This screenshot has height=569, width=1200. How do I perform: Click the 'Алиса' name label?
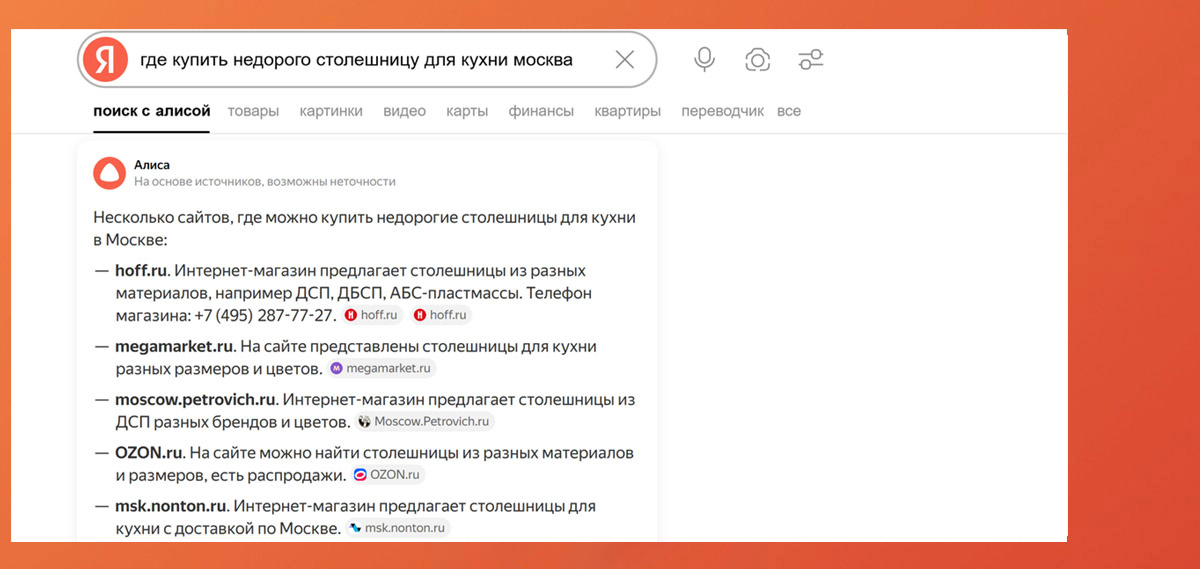click(152, 164)
